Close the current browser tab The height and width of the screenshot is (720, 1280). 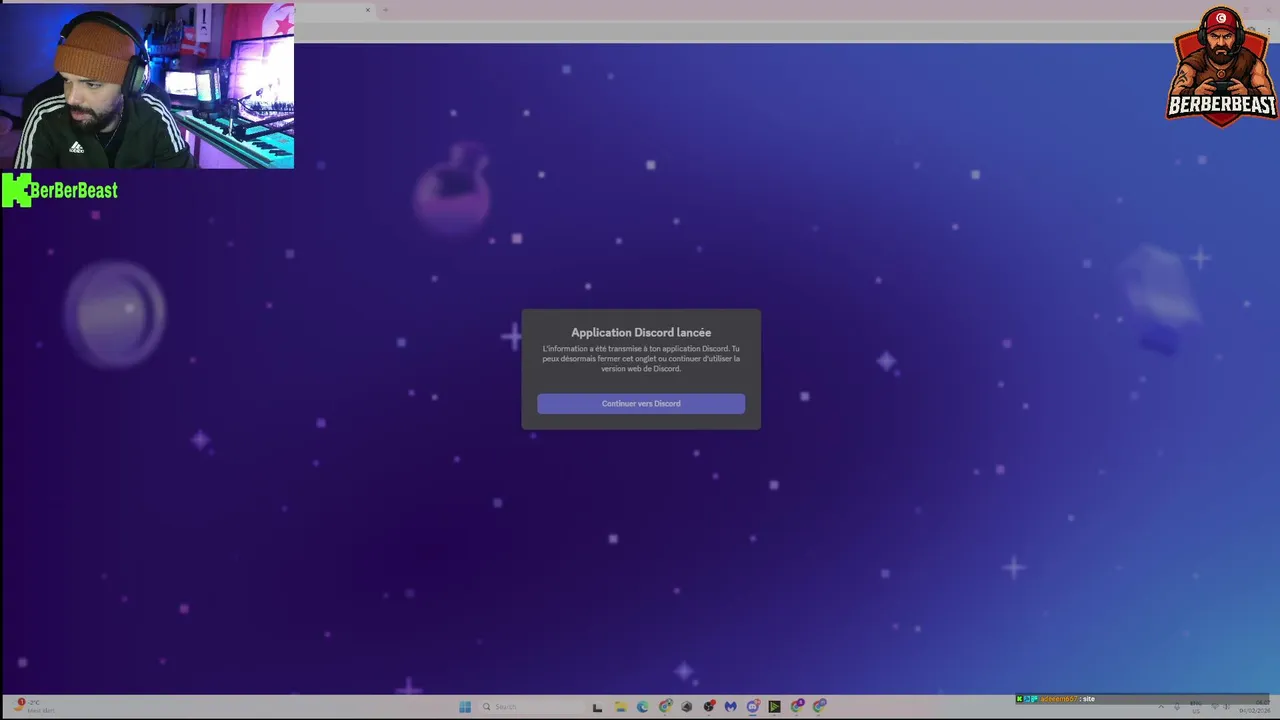tap(367, 10)
